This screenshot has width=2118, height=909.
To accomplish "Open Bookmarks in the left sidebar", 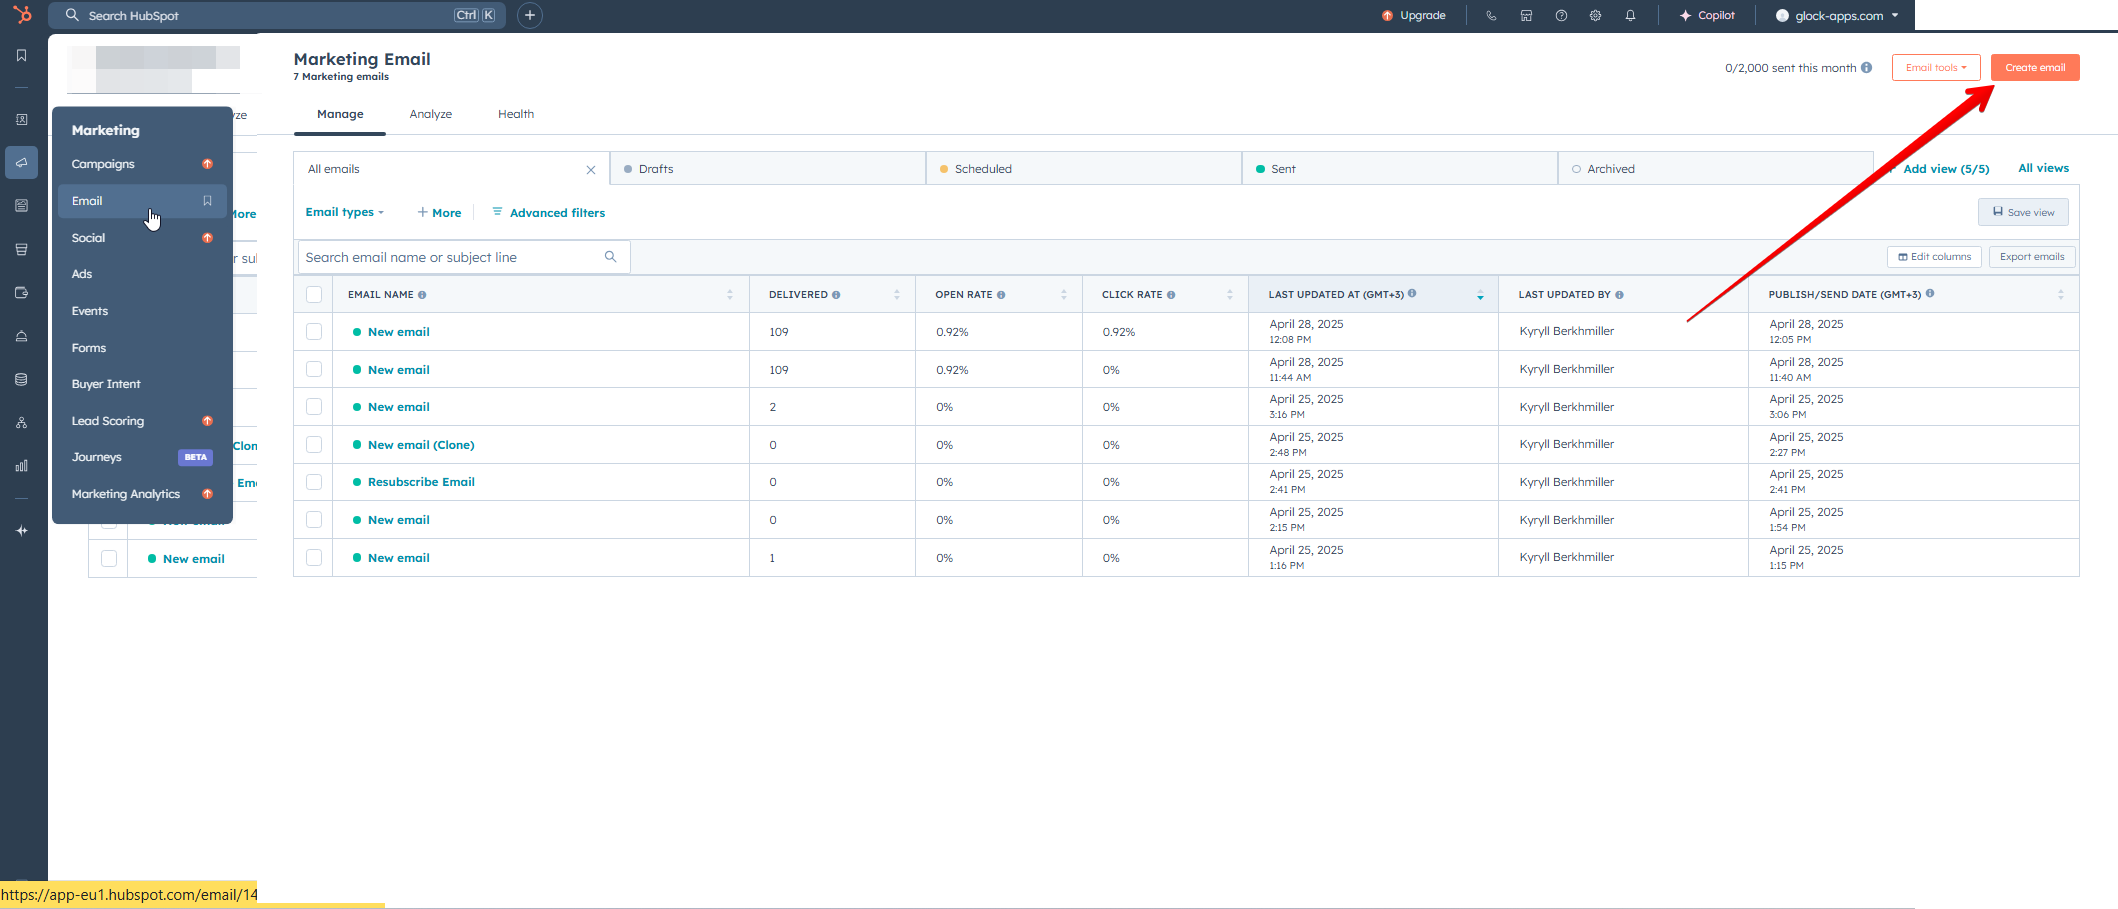I will click(21, 56).
